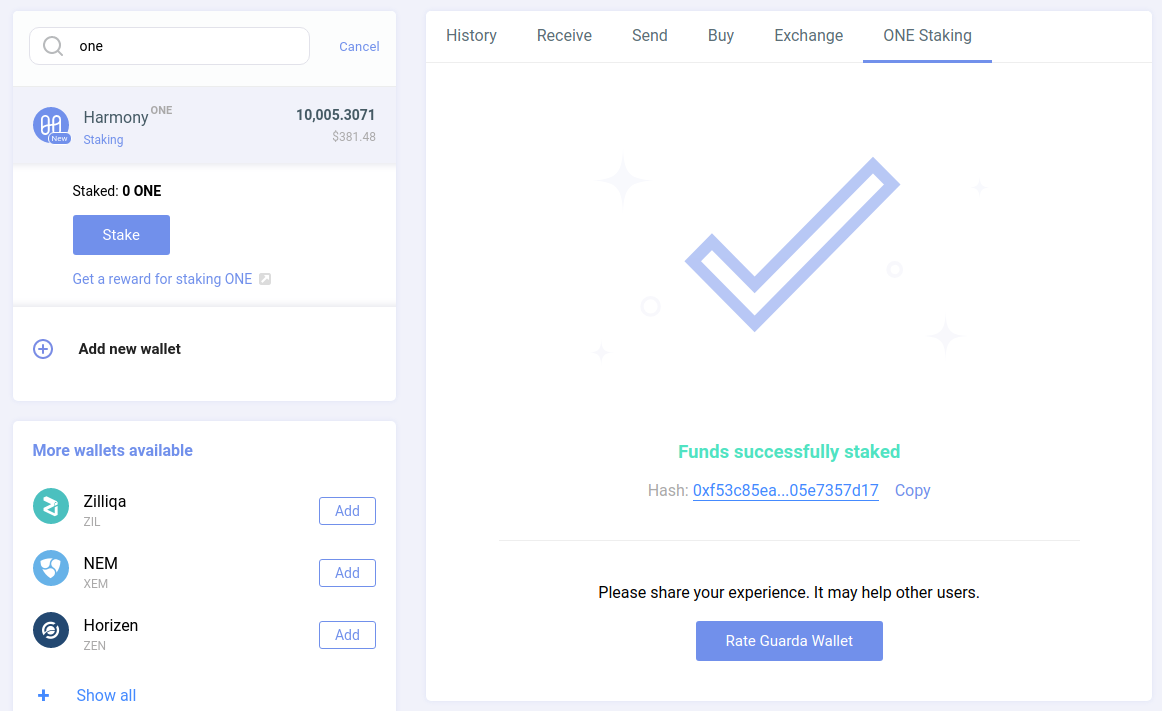The width and height of the screenshot is (1162, 711).
Task: Click the Zilliqa coin icon
Action: pos(51,506)
